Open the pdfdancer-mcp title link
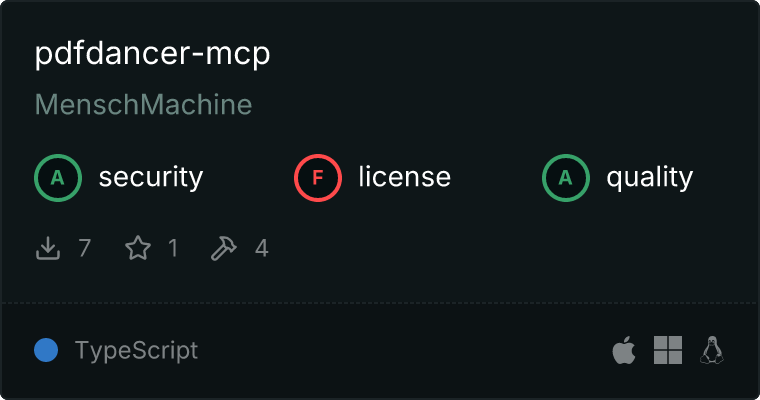Viewport: 760px width, 400px height. (152, 53)
